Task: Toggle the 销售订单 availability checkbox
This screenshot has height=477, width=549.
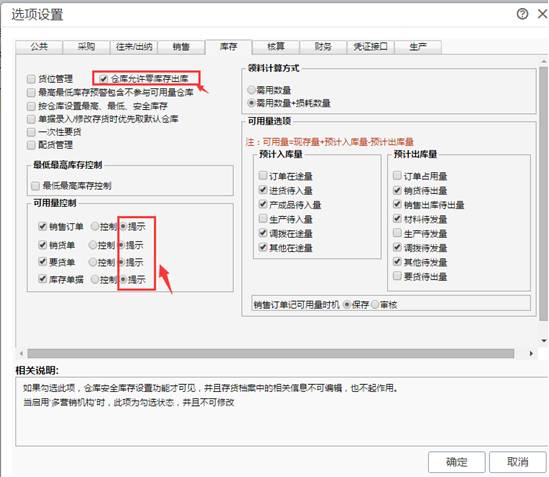Action: 42,227
